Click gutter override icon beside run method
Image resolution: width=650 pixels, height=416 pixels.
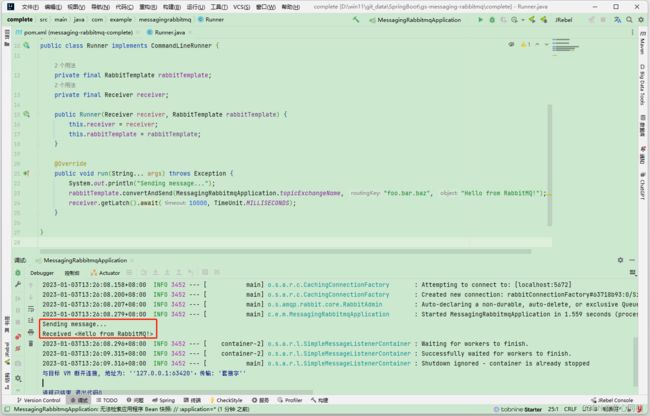coord(27,174)
